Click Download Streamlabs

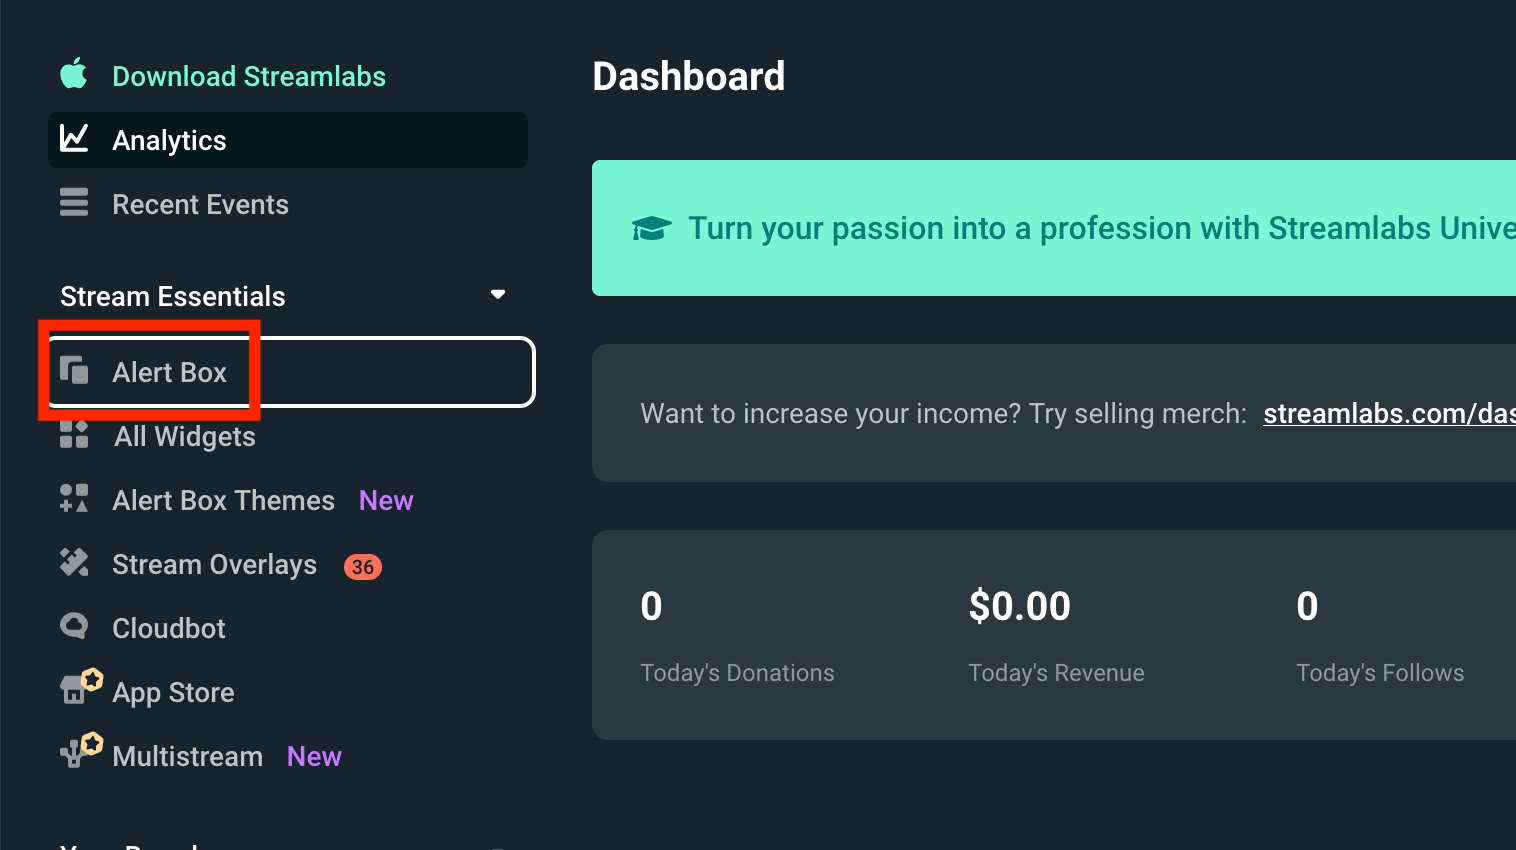click(249, 75)
